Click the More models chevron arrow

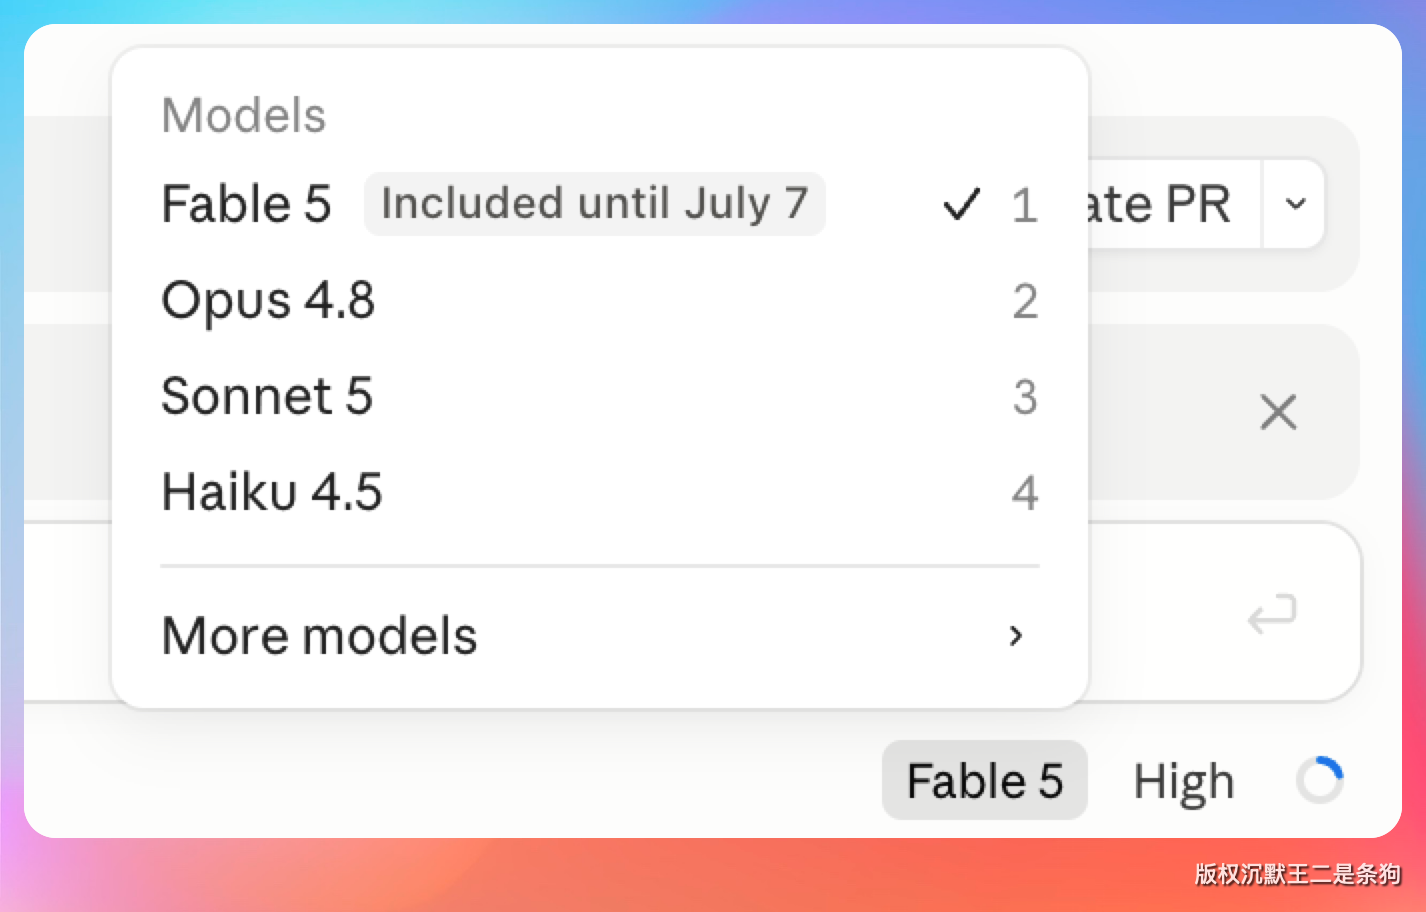pyautogui.click(x=1016, y=636)
